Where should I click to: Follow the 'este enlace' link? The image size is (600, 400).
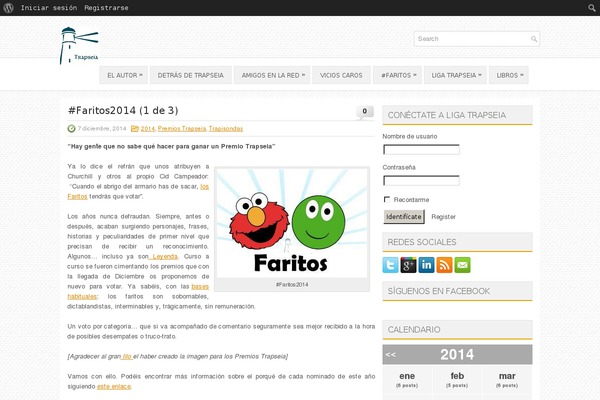pos(114,387)
